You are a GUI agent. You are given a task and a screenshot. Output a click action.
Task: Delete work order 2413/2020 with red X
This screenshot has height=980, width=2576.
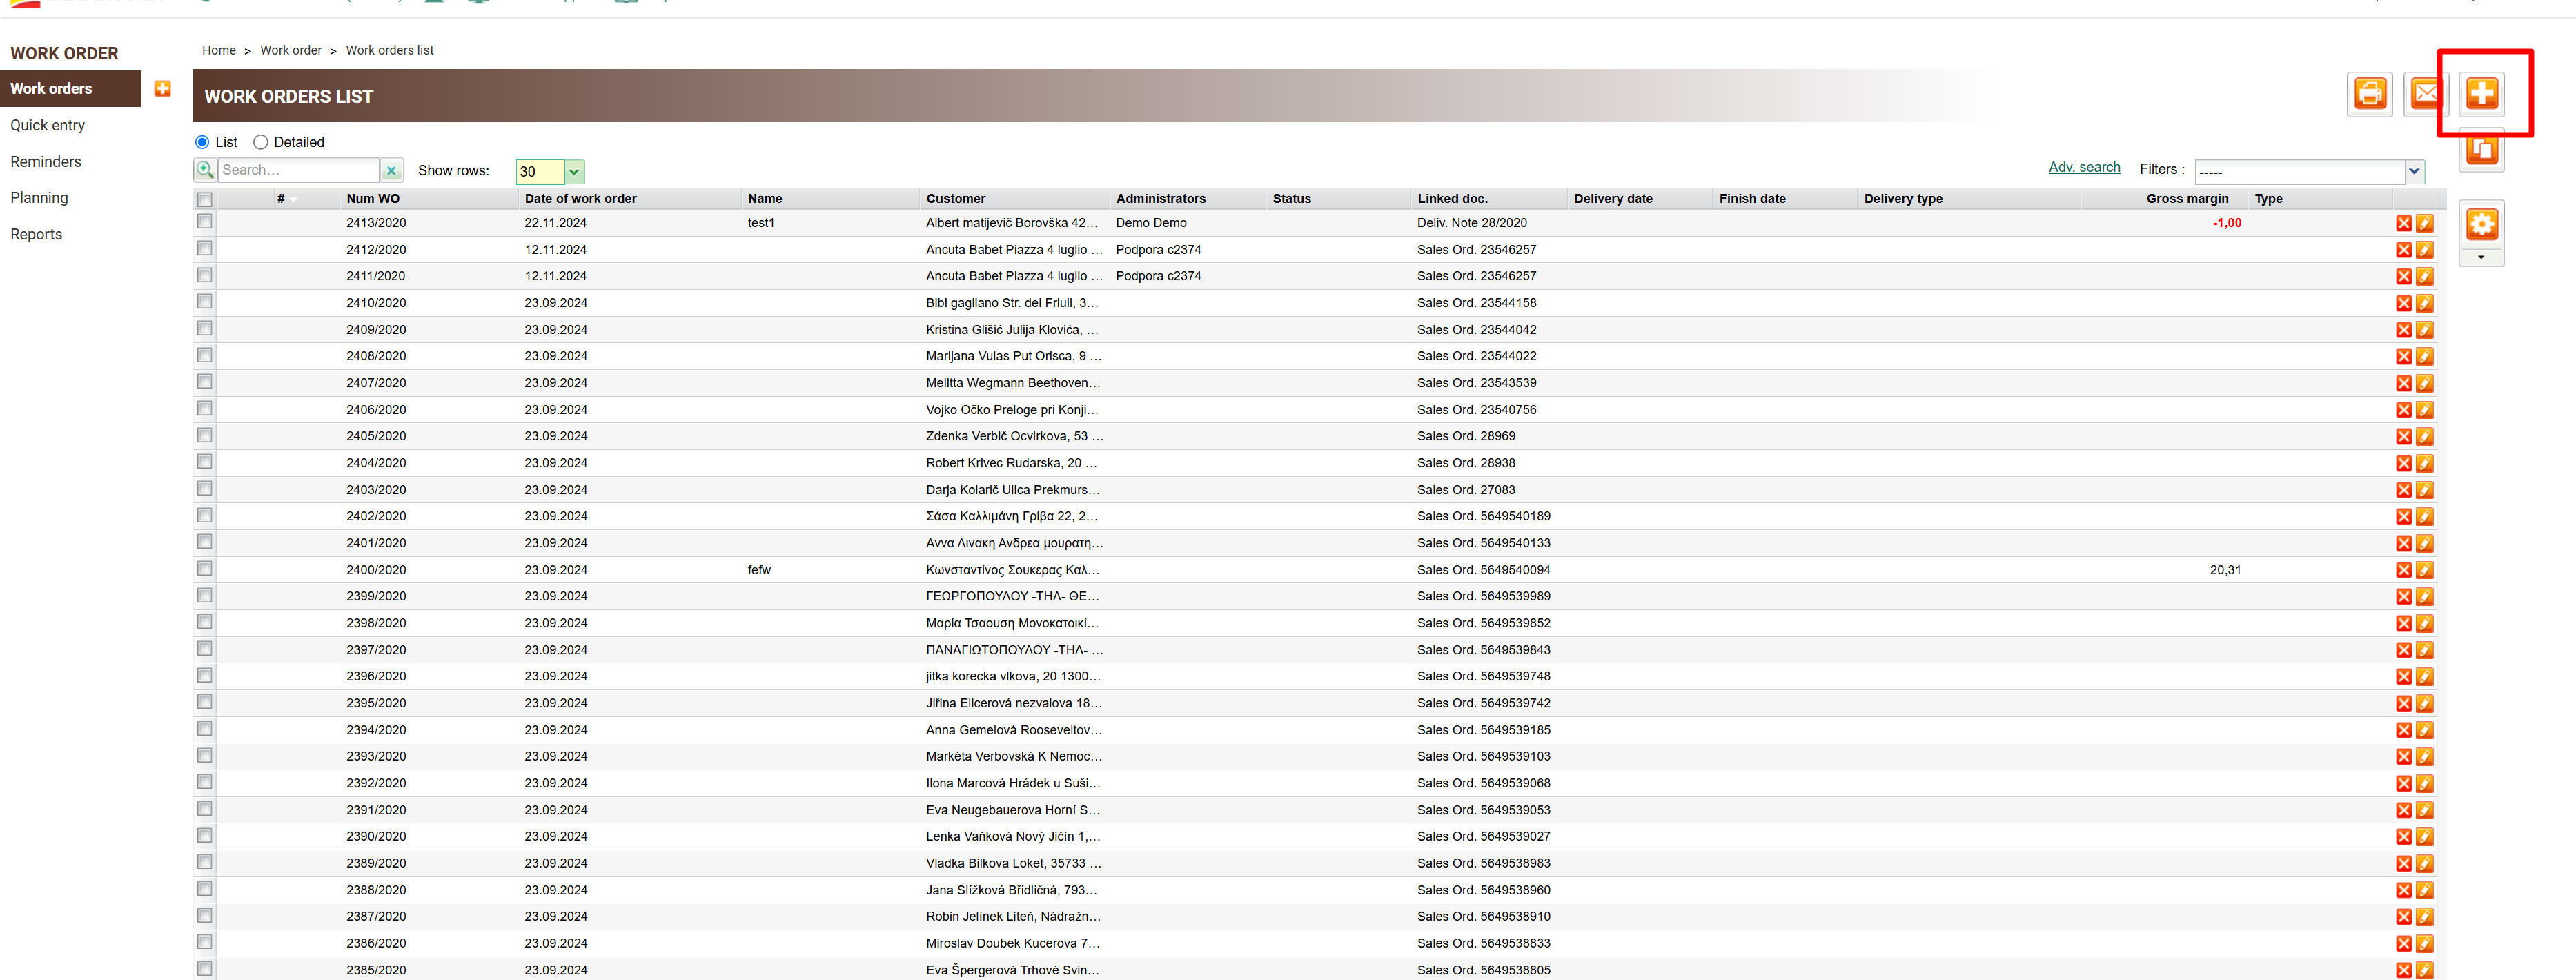[x=2403, y=224]
